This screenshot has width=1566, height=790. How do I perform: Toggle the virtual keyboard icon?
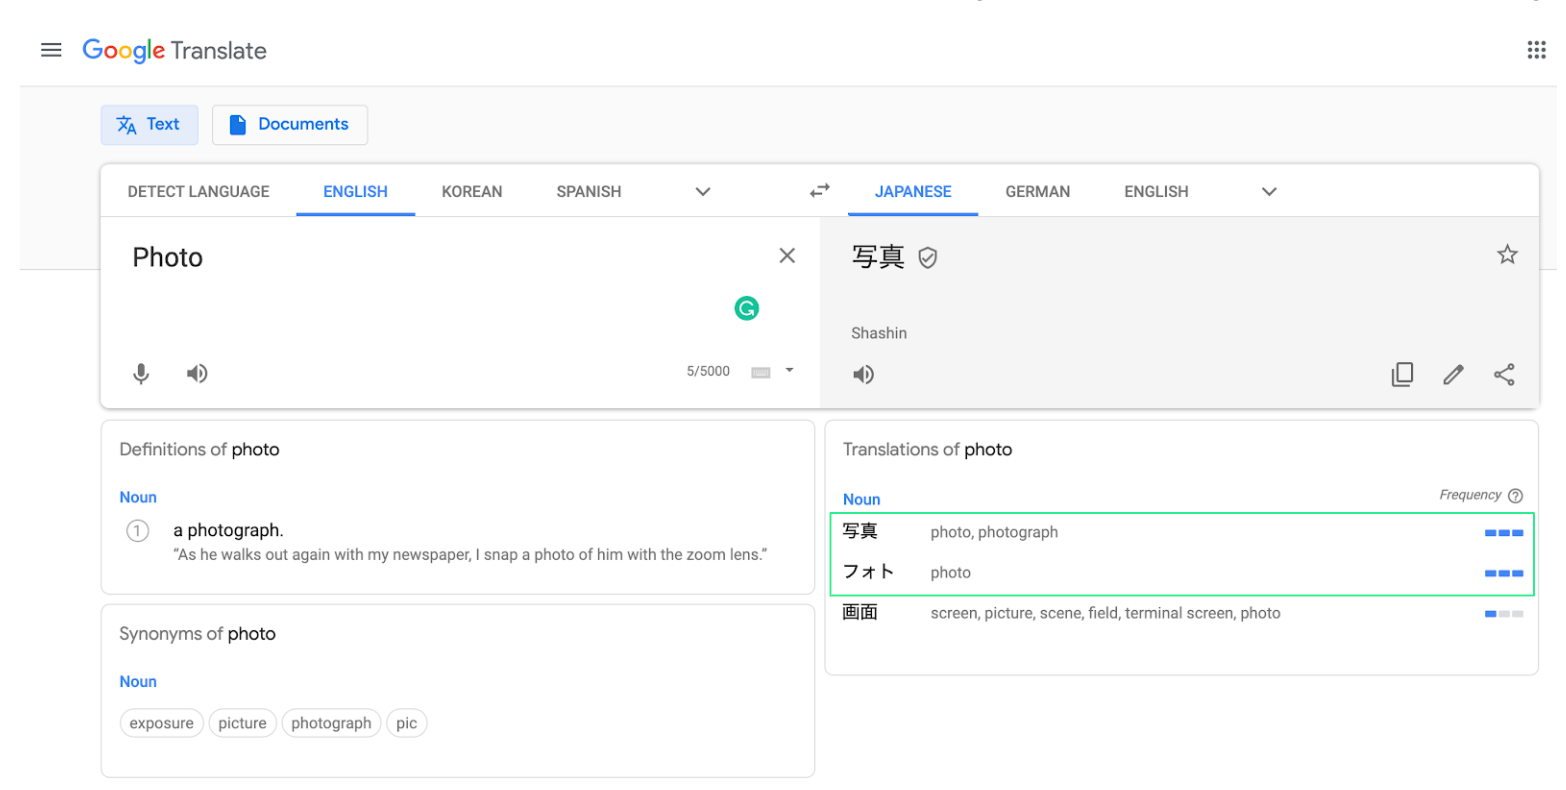[x=761, y=372]
